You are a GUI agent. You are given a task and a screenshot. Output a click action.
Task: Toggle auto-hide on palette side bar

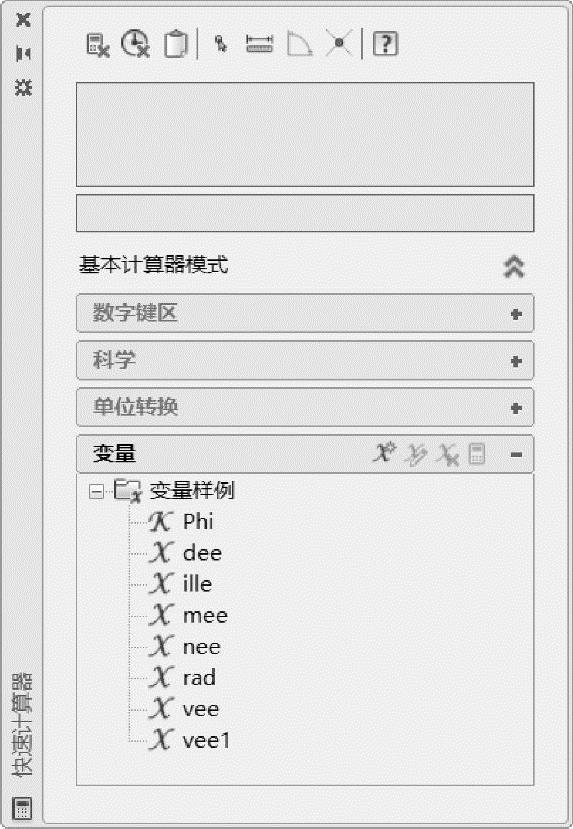[x=23, y=53]
